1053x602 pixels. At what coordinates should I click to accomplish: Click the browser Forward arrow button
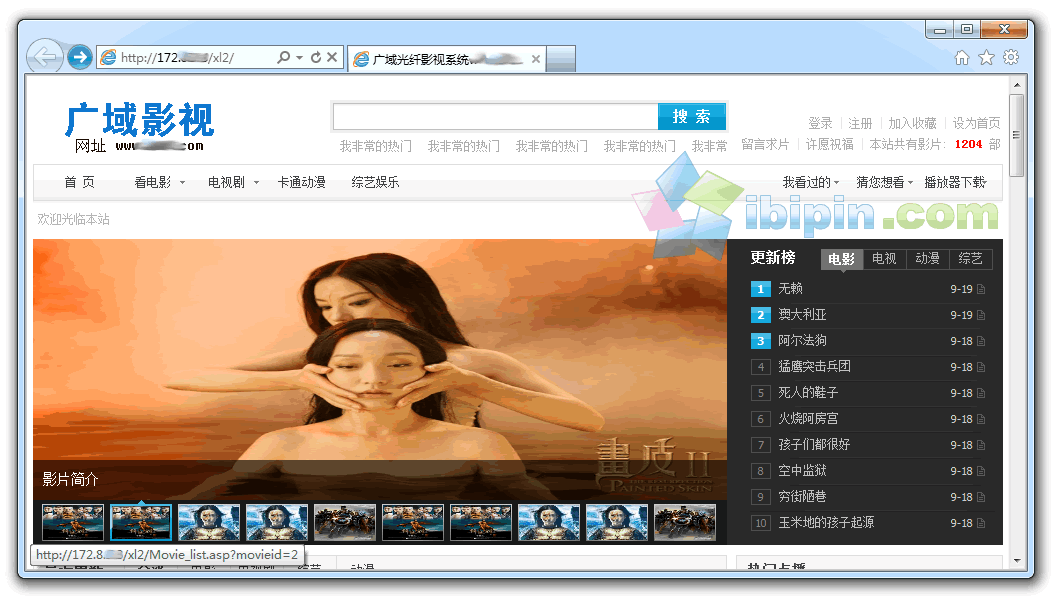[x=80, y=58]
